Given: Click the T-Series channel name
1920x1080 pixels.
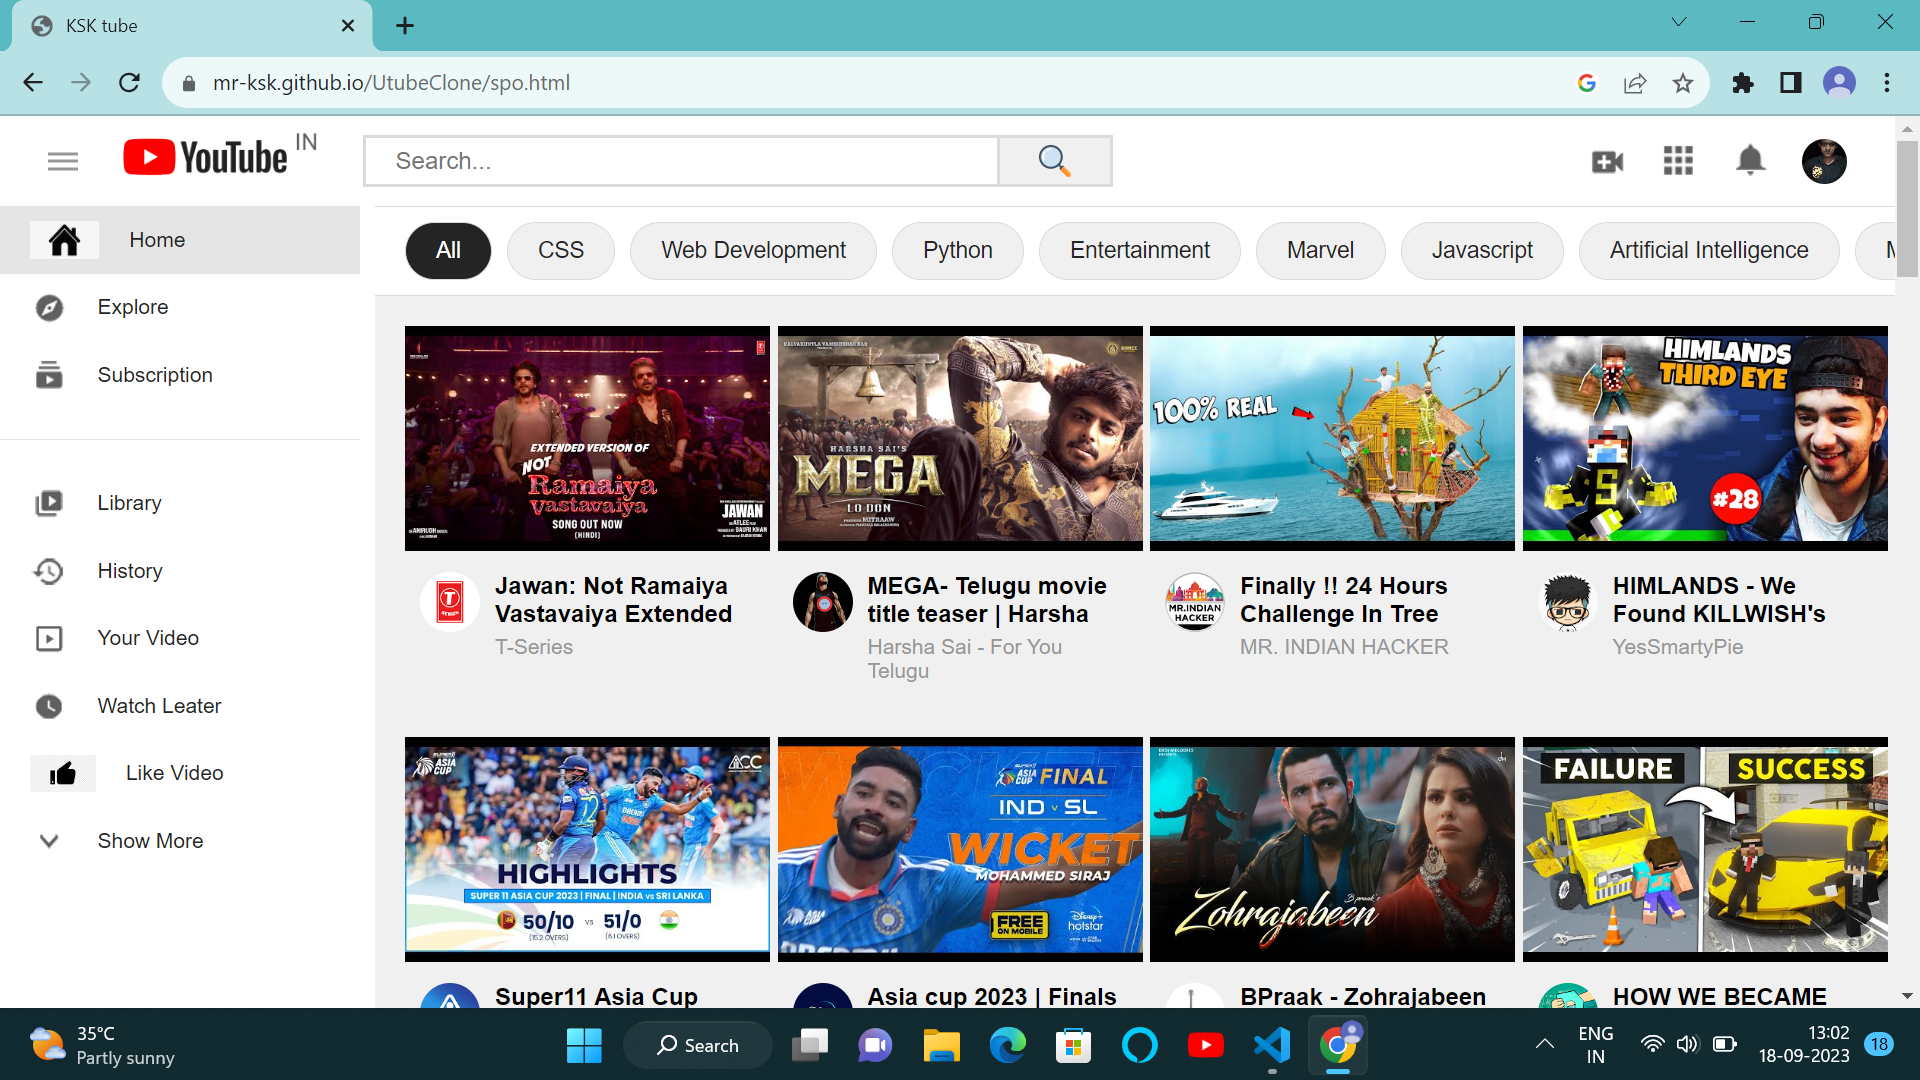Looking at the screenshot, I should (534, 646).
